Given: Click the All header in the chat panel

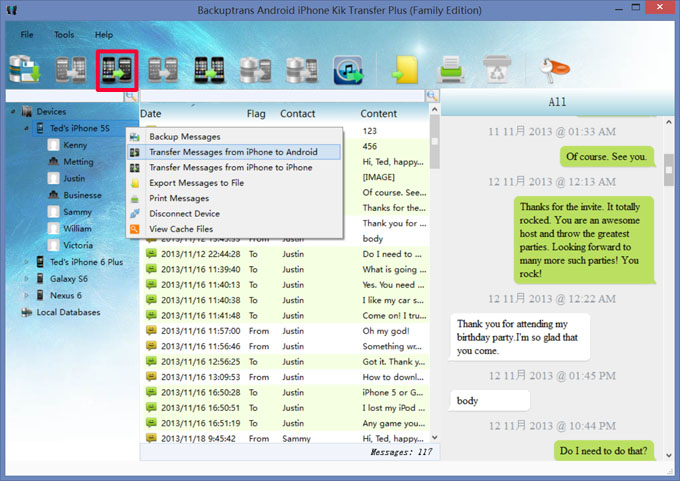Looking at the screenshot, I should [x=557, y=102].
